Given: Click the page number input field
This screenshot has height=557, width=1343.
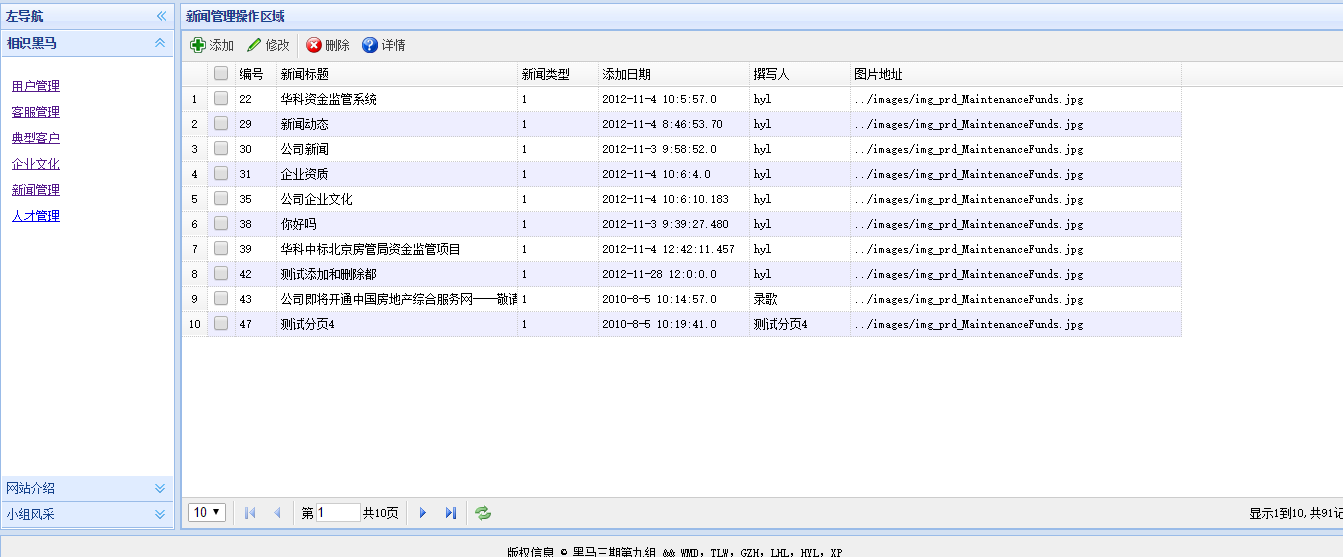Looking at the screenshot, I should 337,513.
